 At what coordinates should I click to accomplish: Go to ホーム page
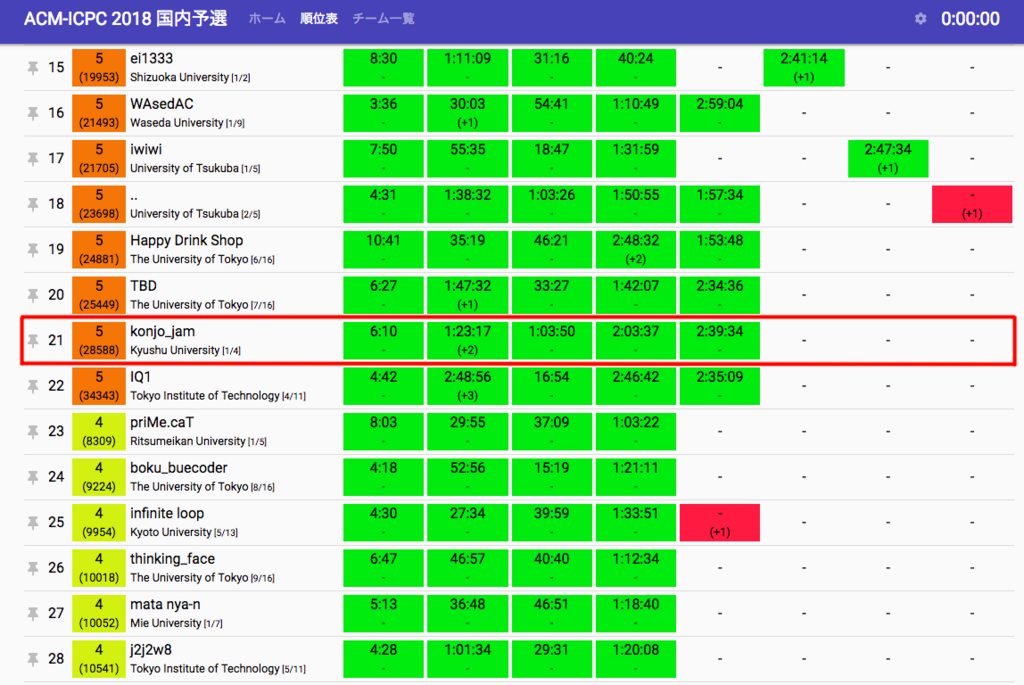(x=267, y=18)
